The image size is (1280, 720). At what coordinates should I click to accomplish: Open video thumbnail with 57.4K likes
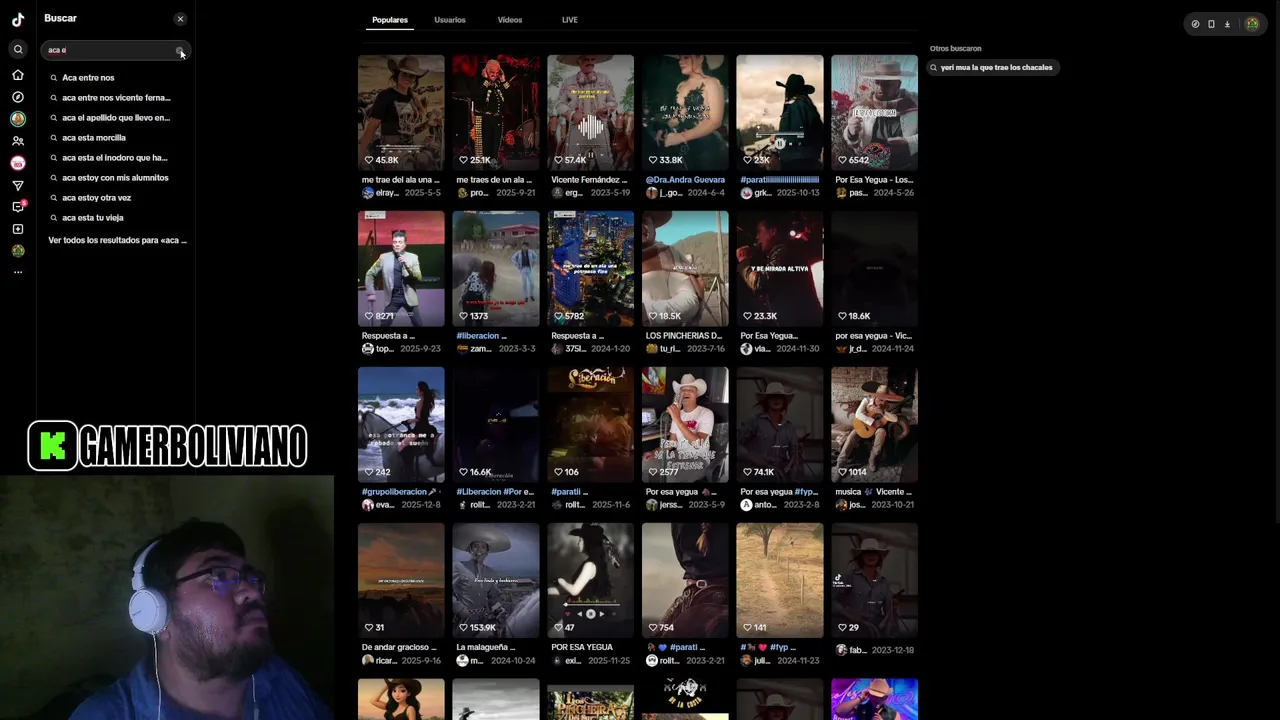[x=590, y=112]
